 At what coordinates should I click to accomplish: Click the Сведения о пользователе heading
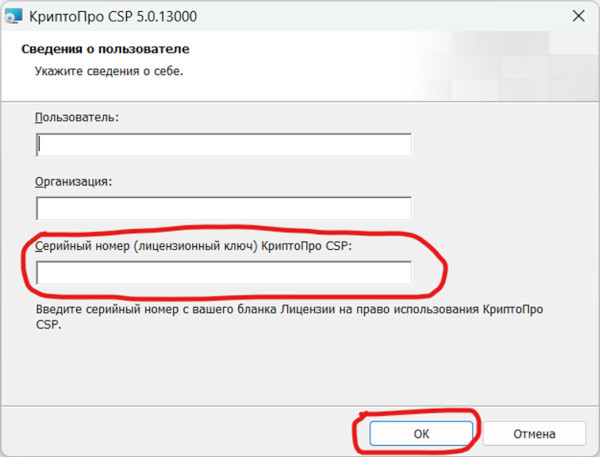pyautogui.click(x=105, y=49)
